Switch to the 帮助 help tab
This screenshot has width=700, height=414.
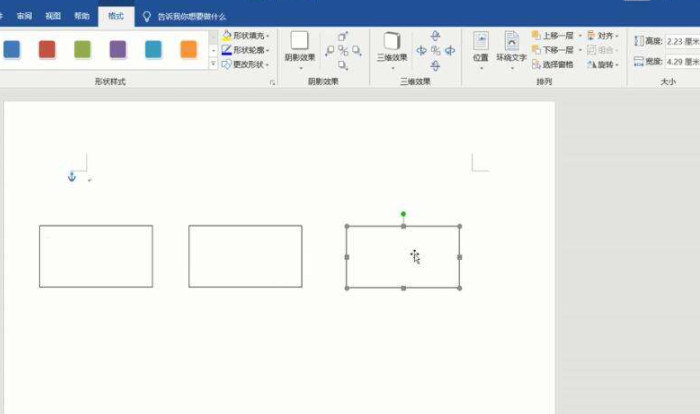pyautogui.click(x=82, y=17)
